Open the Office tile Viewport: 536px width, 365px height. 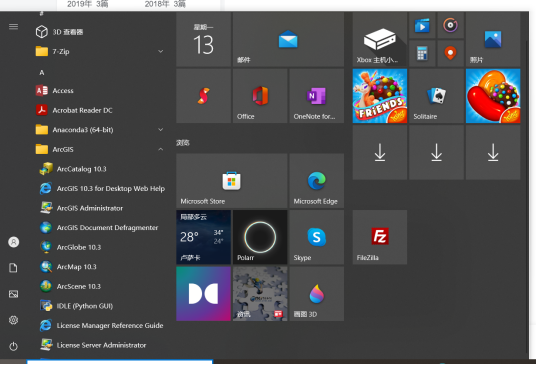(x=260, y=96)
